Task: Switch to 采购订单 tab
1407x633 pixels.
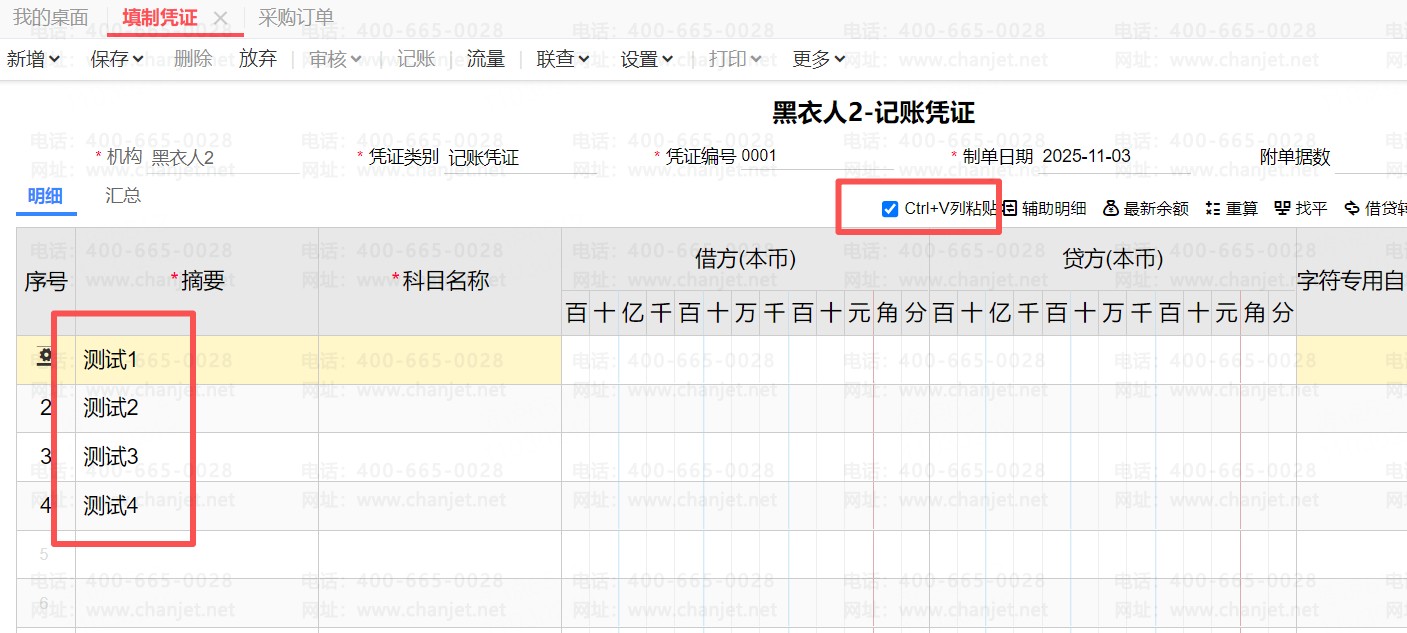Action: coord(296,18)
